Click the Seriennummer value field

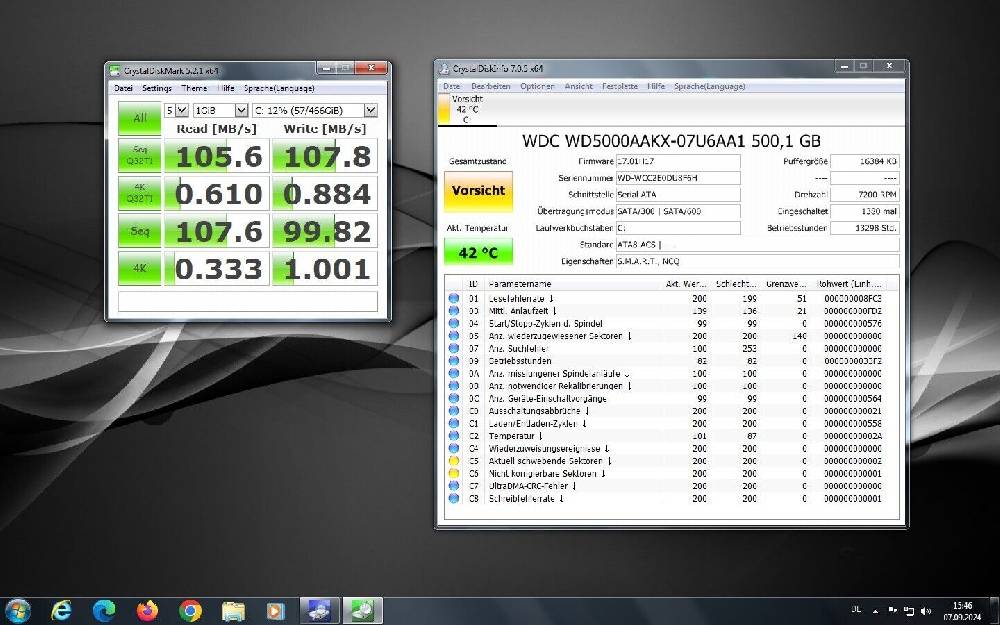click(678, 179)
